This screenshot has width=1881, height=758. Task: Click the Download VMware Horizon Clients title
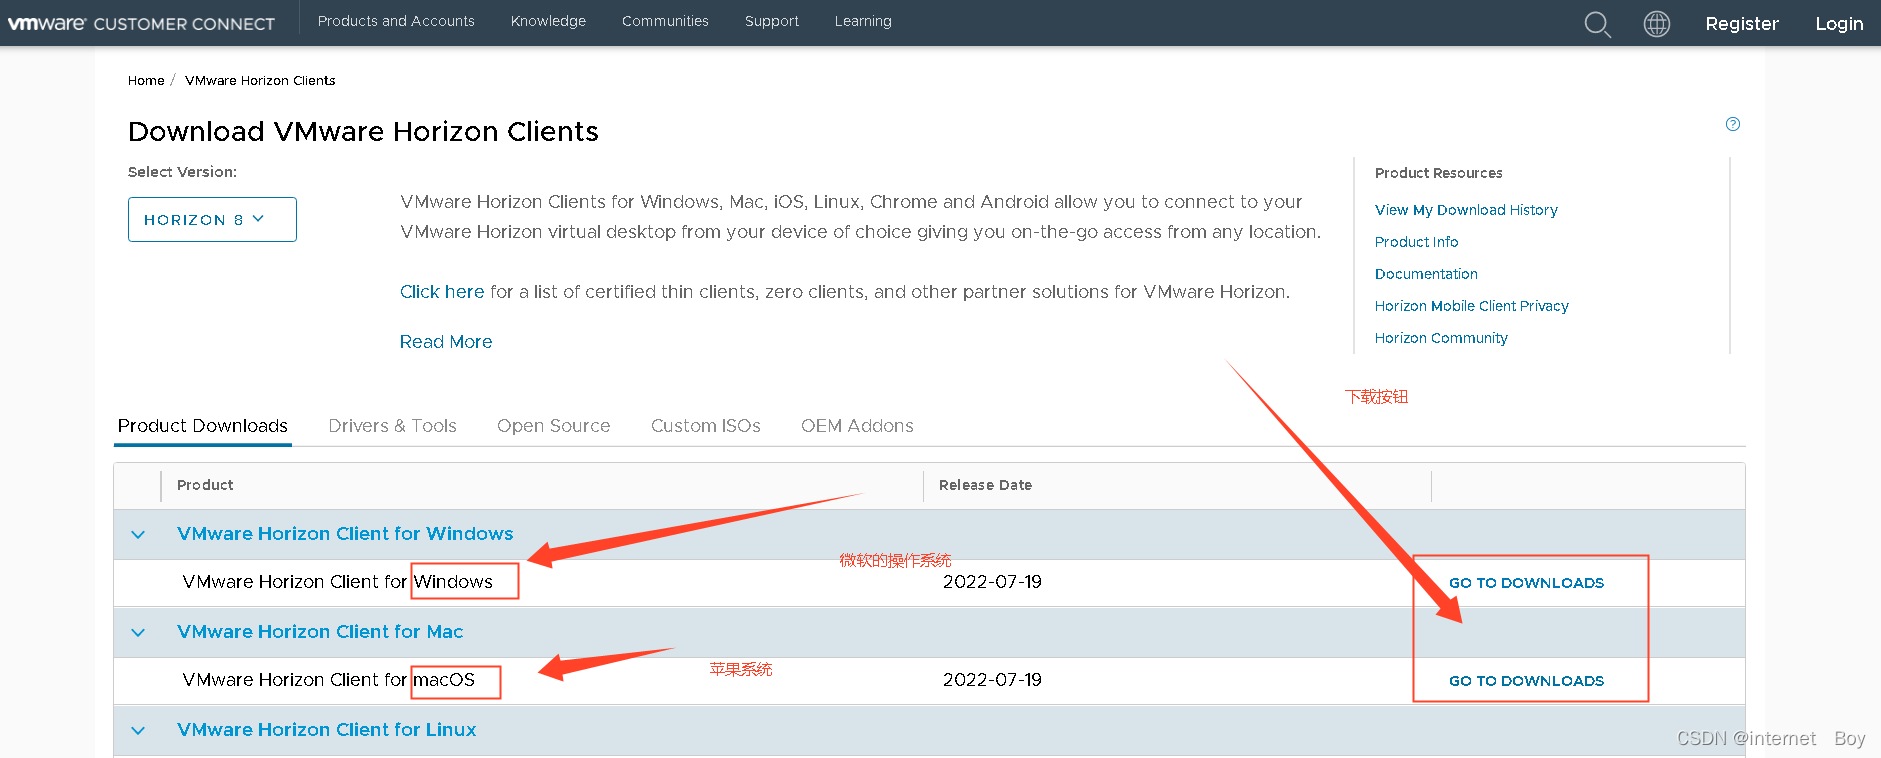(363, 132)
